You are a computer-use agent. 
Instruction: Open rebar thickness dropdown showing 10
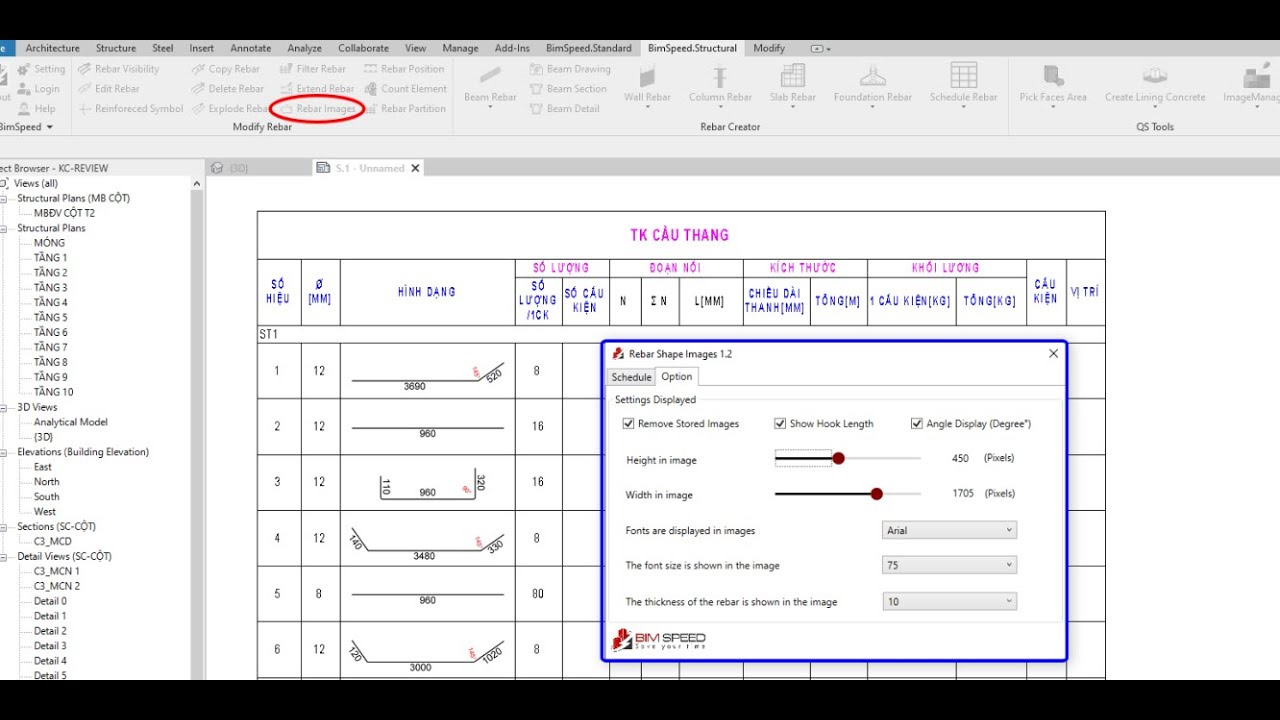(949, 601)
